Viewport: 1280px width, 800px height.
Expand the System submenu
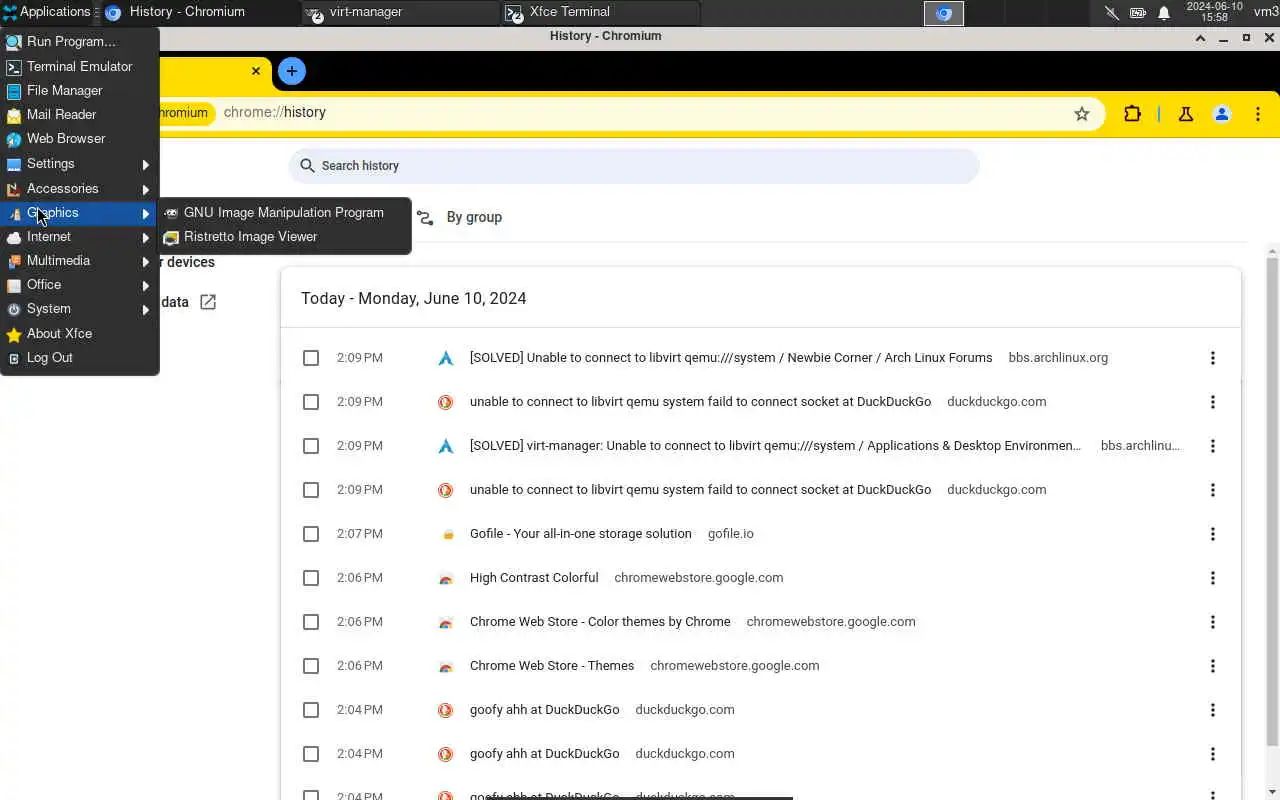pos(80,308)
